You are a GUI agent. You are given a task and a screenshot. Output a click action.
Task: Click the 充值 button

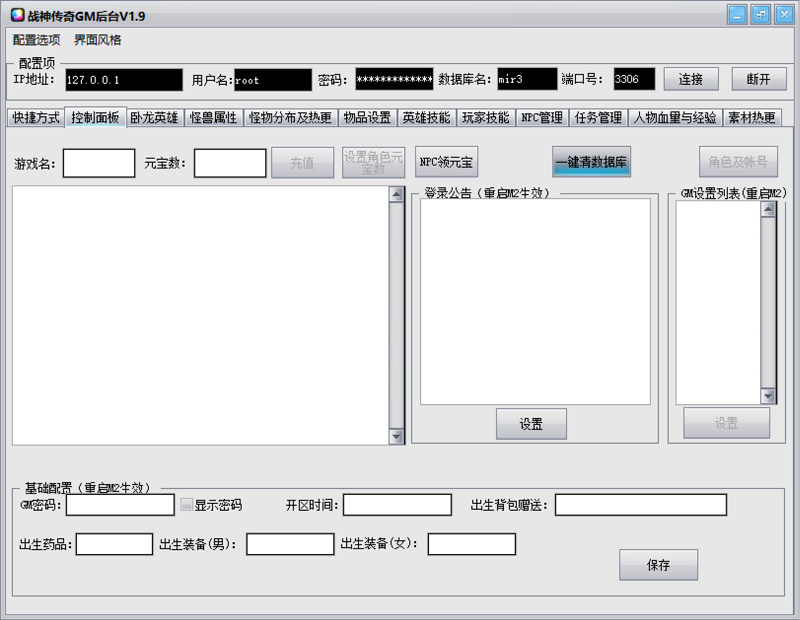303,163
